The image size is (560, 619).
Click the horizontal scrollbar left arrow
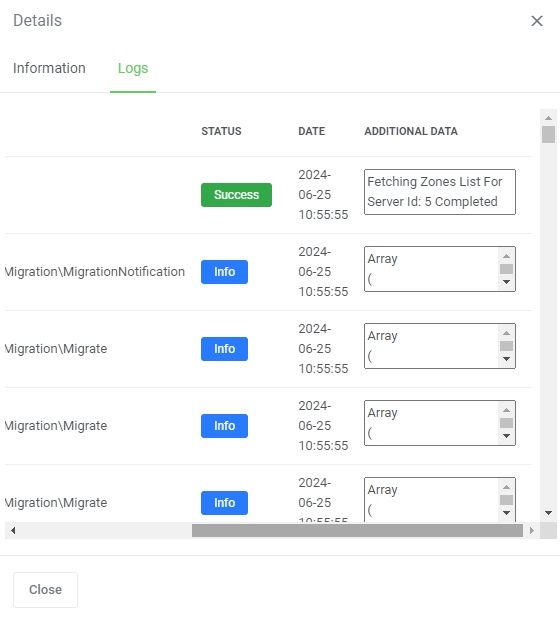pyautogui.click(x=13, y=530)
